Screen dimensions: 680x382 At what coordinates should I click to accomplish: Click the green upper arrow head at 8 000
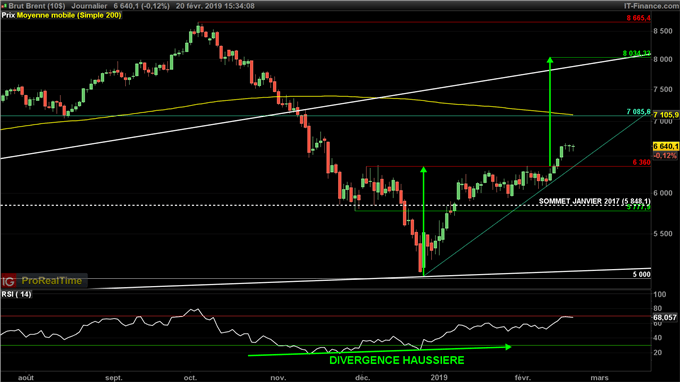(x=550, y=60)
